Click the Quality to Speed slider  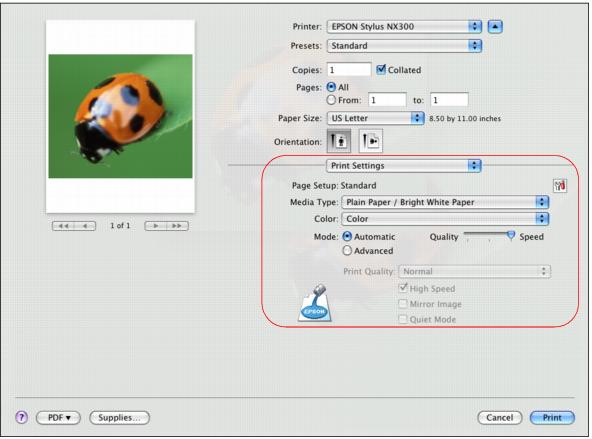coord(489,236)
